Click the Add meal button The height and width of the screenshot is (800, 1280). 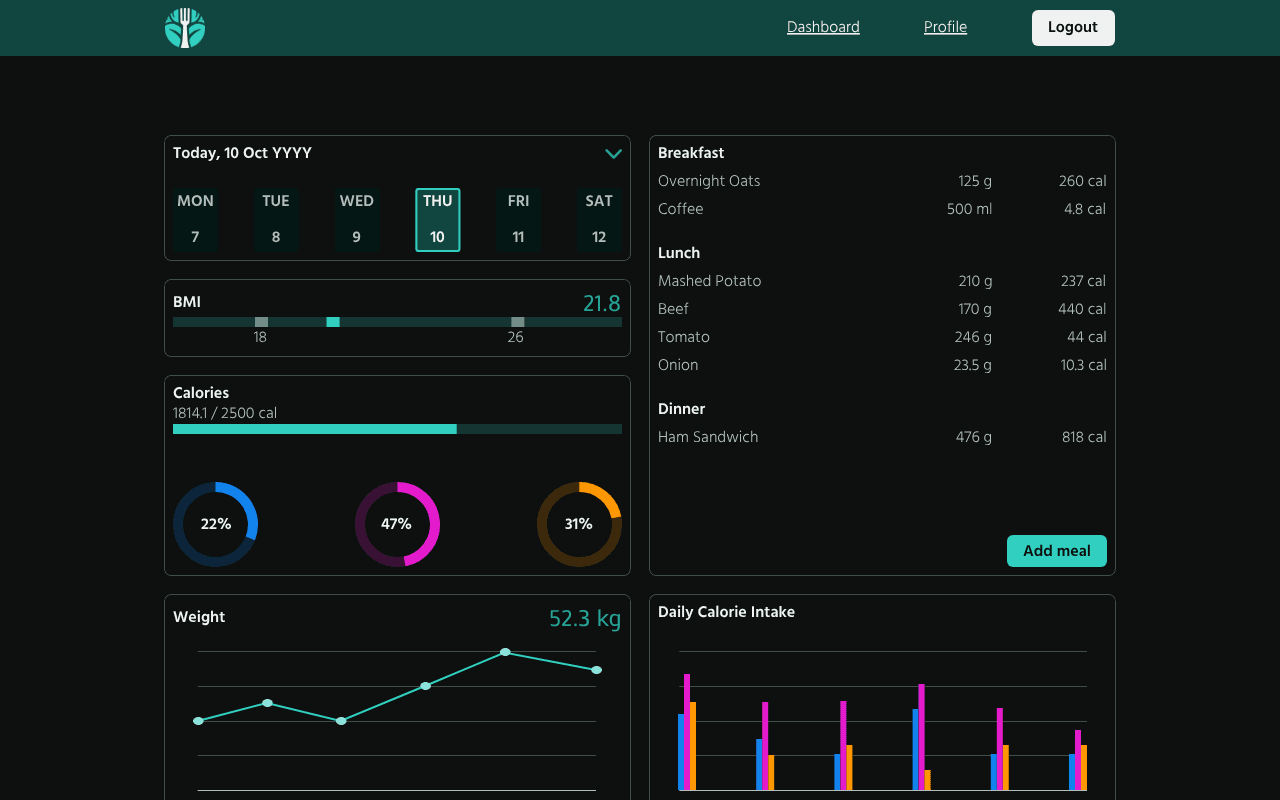click(1057, 551)
